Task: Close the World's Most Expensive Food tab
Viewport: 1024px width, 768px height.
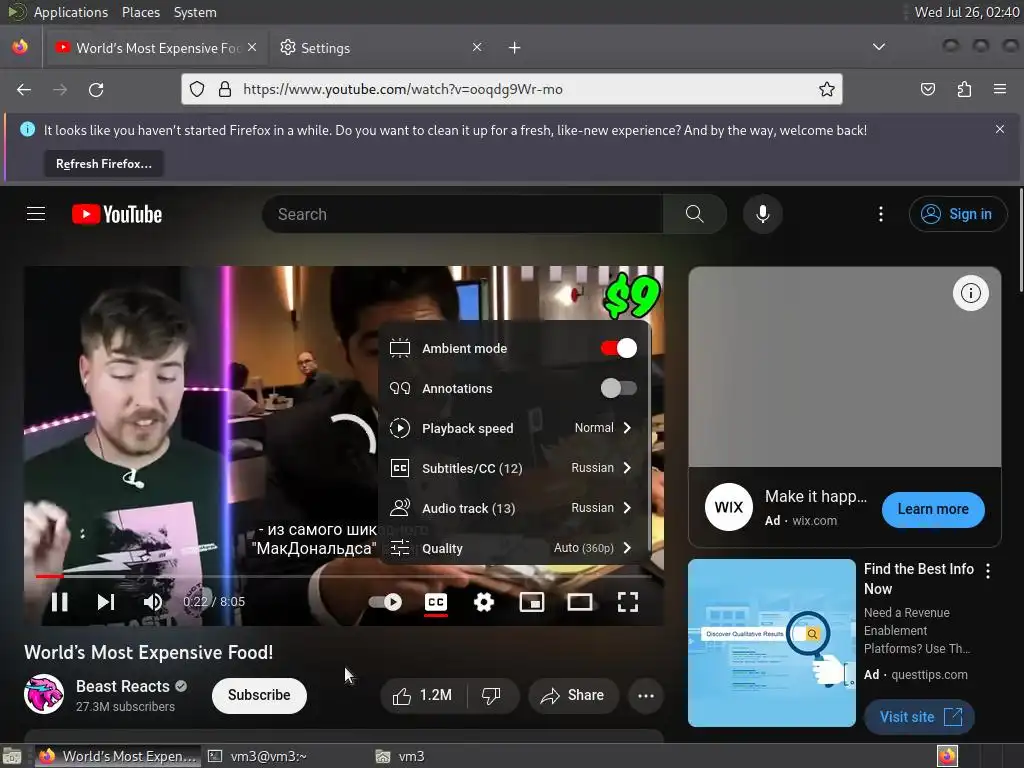Action: click(x=252, y=48)
